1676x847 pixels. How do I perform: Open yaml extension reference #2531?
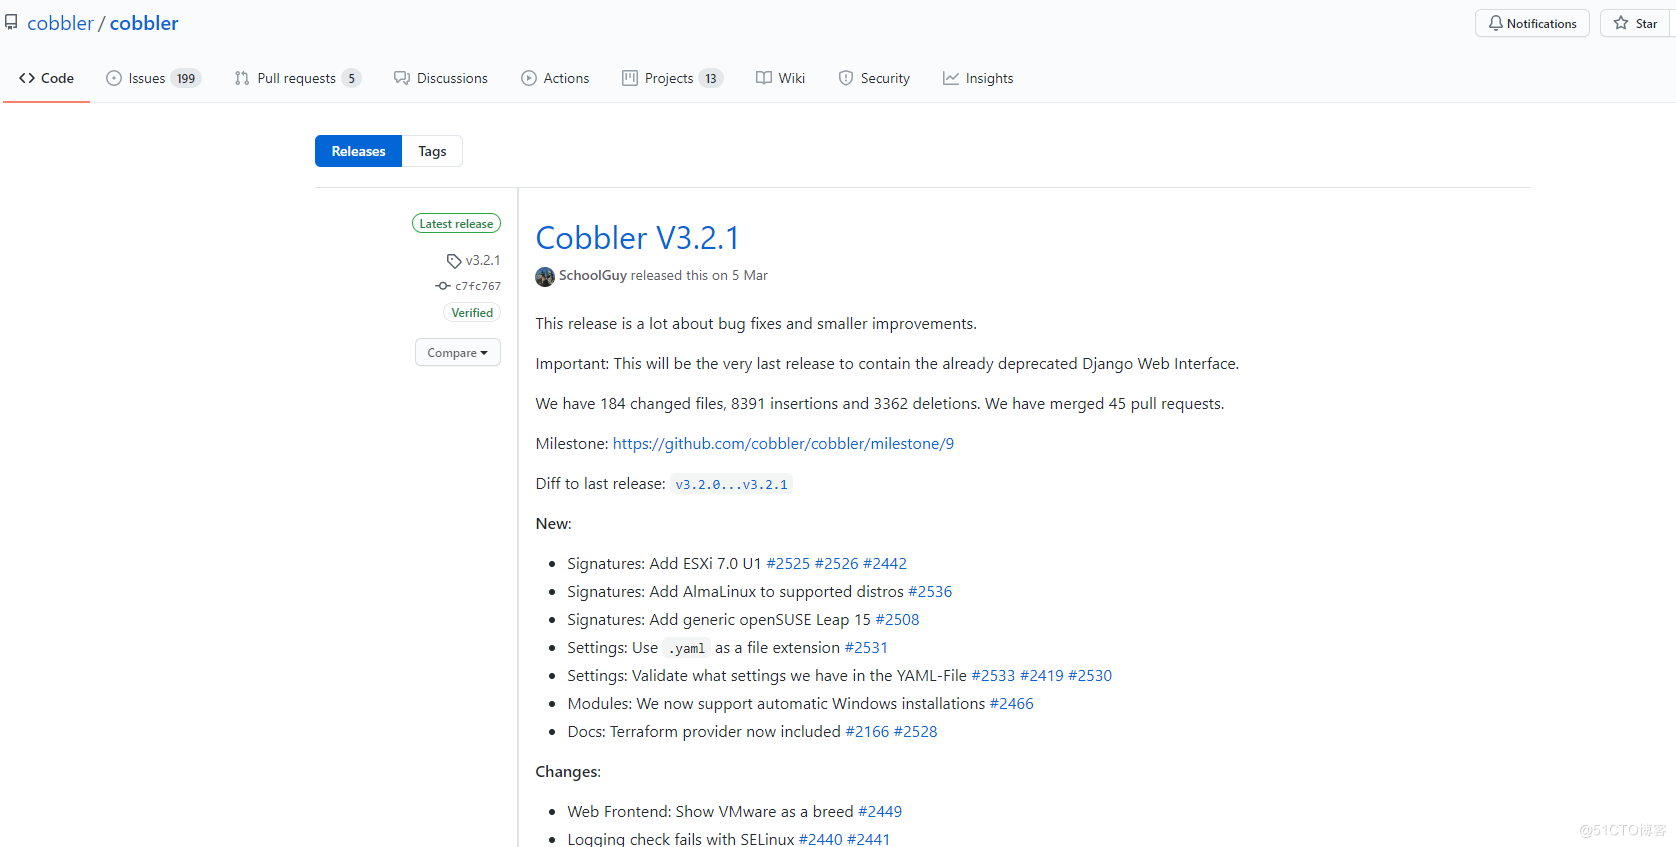pos(866,647)
